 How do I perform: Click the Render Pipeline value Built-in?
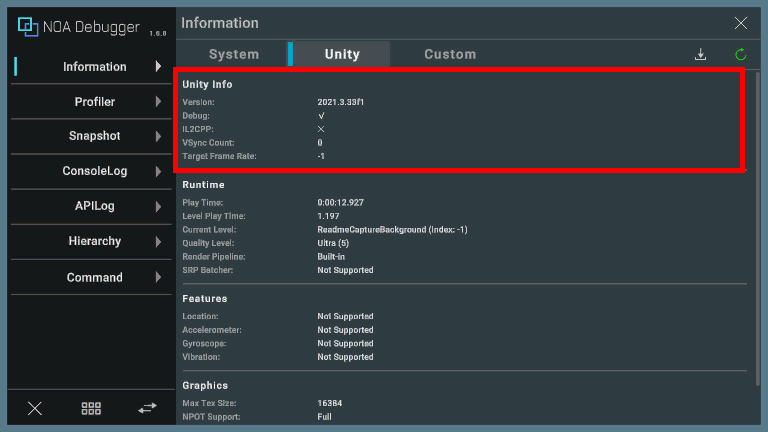pyautogui.click(x=331, y=257)
